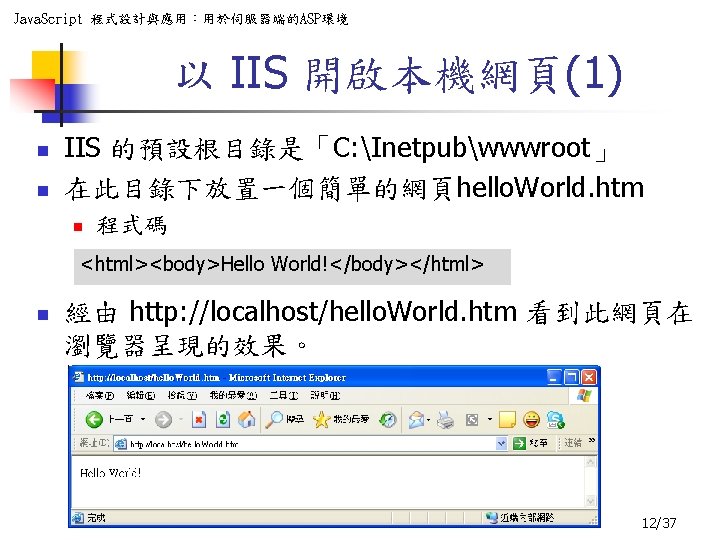Viewport: 720px width, 540px height.
Task: Click the Go button text label
Action: tap(538, 443)
